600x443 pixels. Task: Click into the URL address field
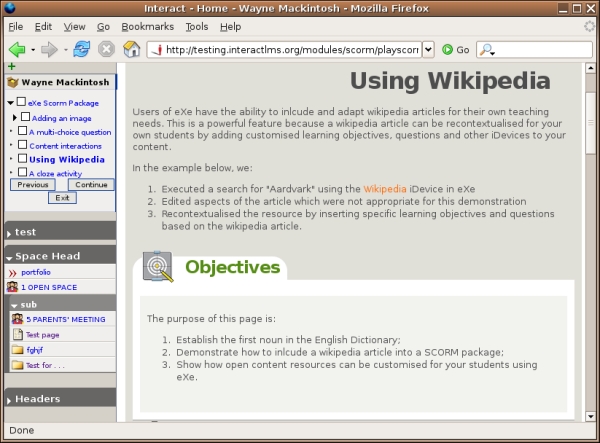pyautogui.click(x=292, y=50)
